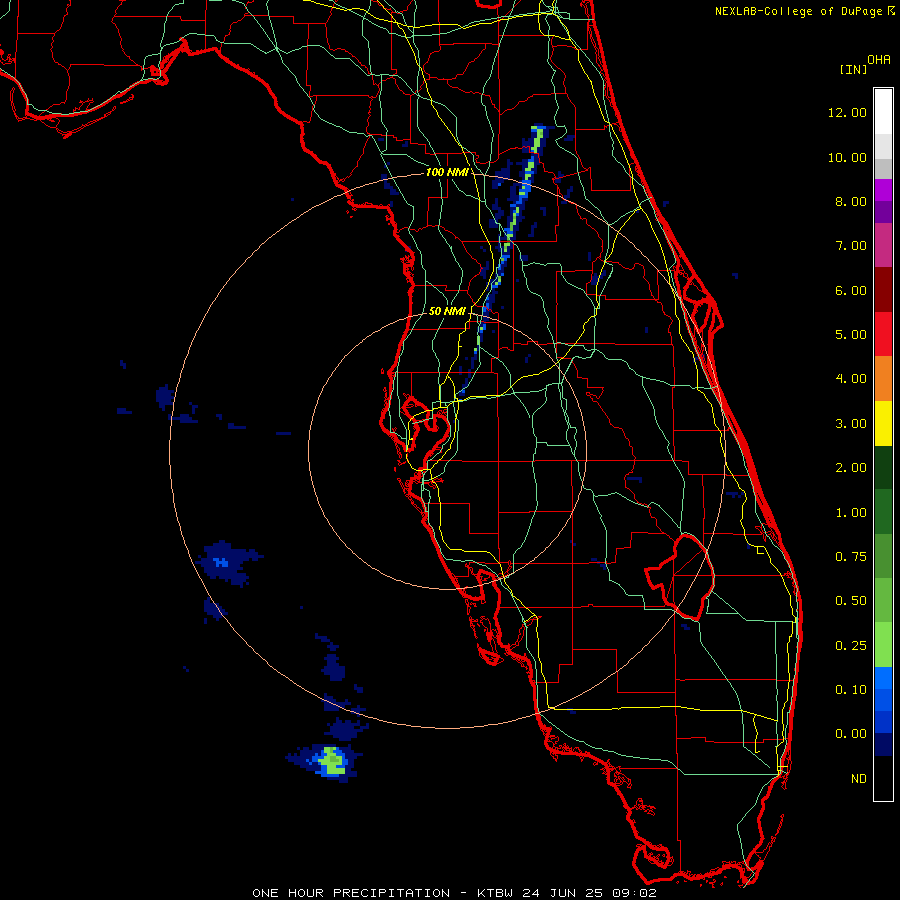
Task: Click the ND no-data label
Action: pos(859,779)
